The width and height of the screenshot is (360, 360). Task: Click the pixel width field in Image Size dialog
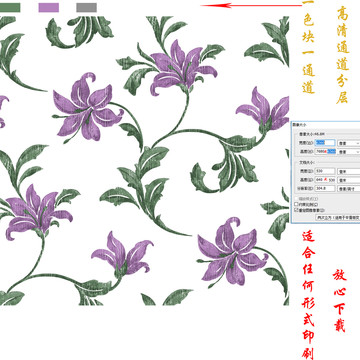[325, 143]
